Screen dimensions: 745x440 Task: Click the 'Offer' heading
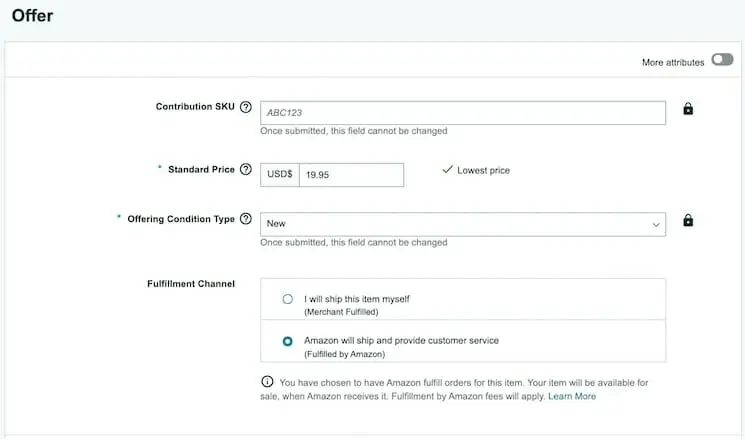pos(32,16)
